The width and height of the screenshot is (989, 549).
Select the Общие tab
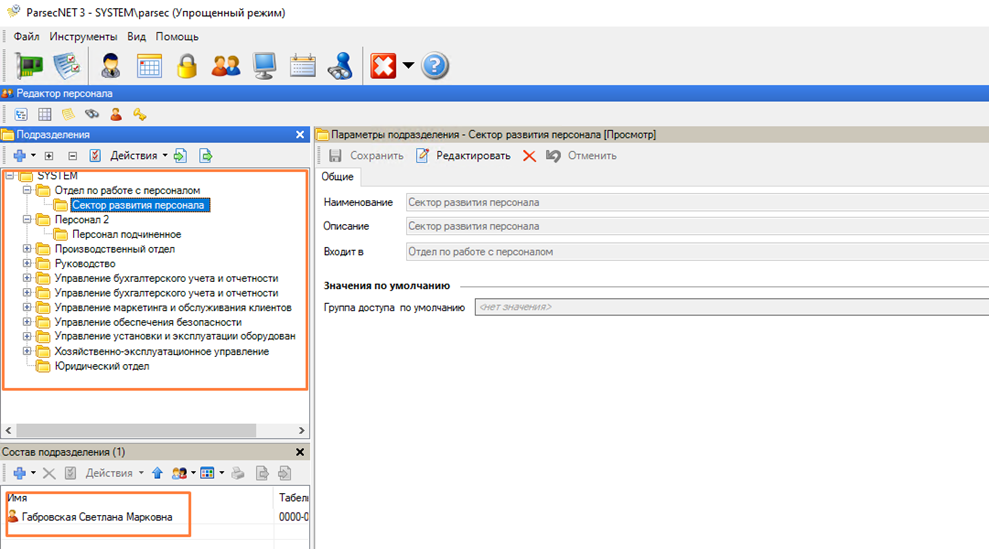pos(337,177)
